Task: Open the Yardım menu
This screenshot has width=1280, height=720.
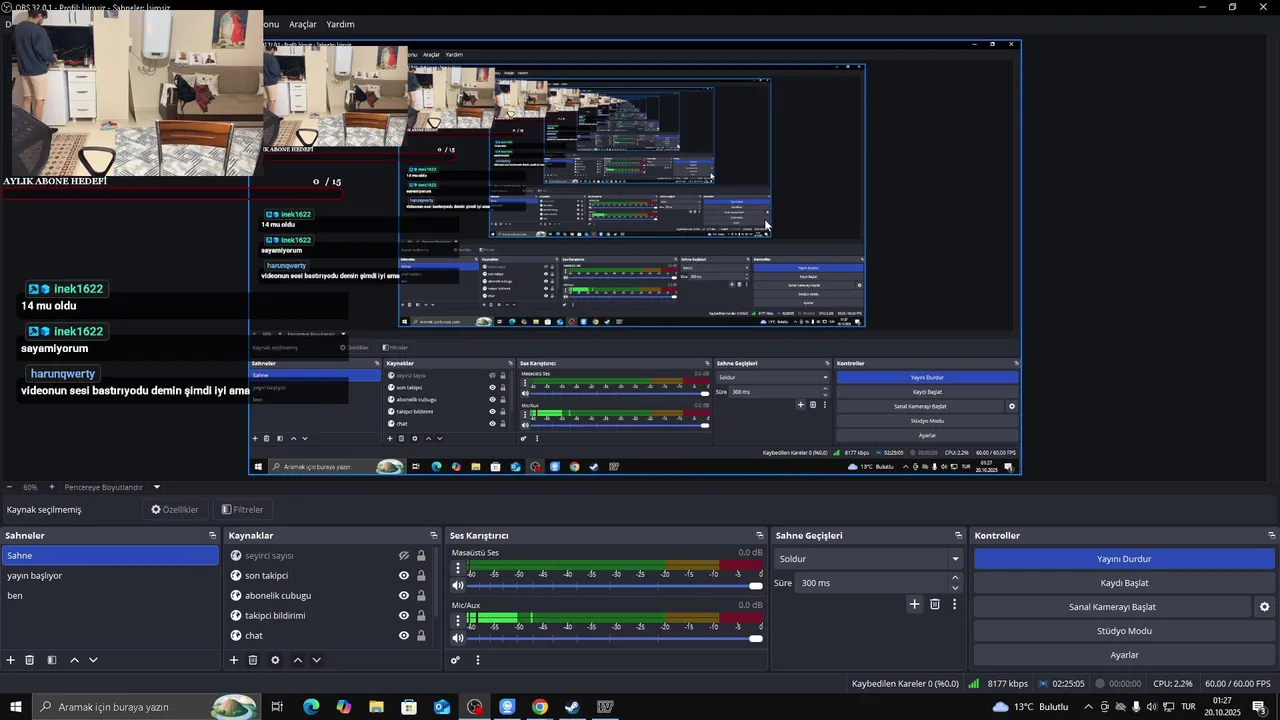Action: [340, 24]
